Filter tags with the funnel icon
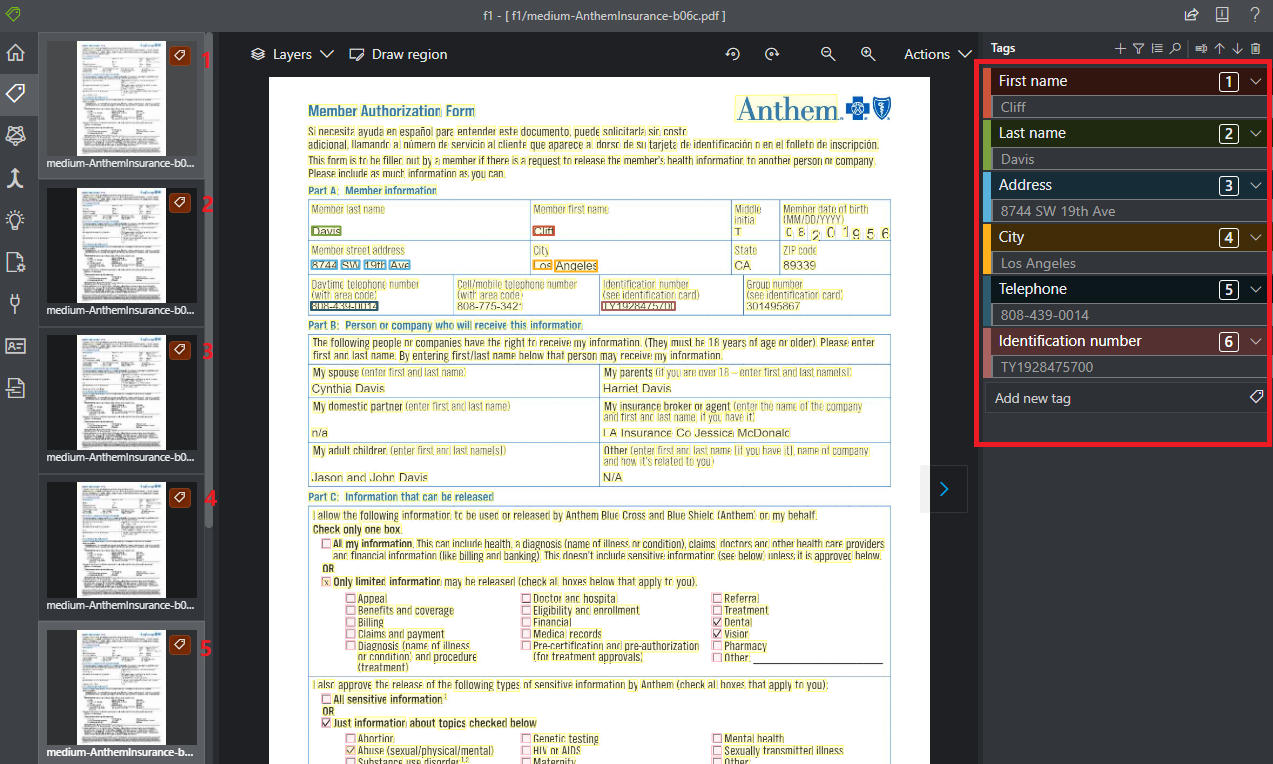The height and width of the screenshot is (764, 1273). tap(1138, 48)
